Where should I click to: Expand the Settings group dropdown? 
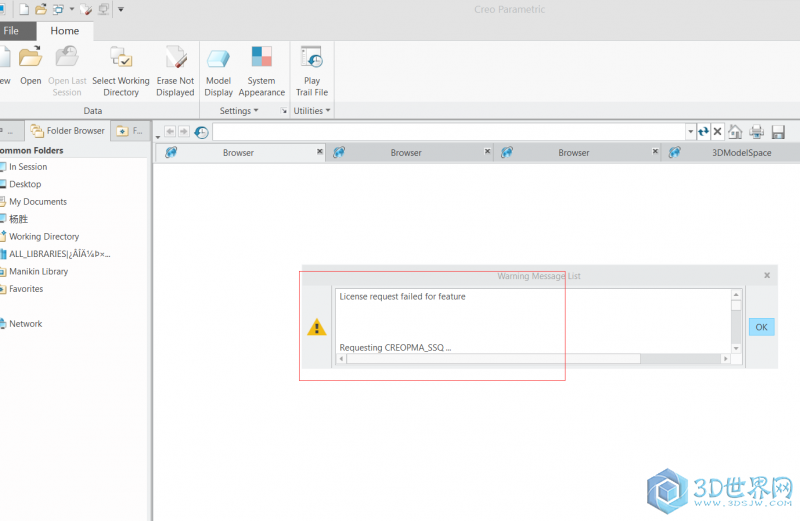coord(239,111)
